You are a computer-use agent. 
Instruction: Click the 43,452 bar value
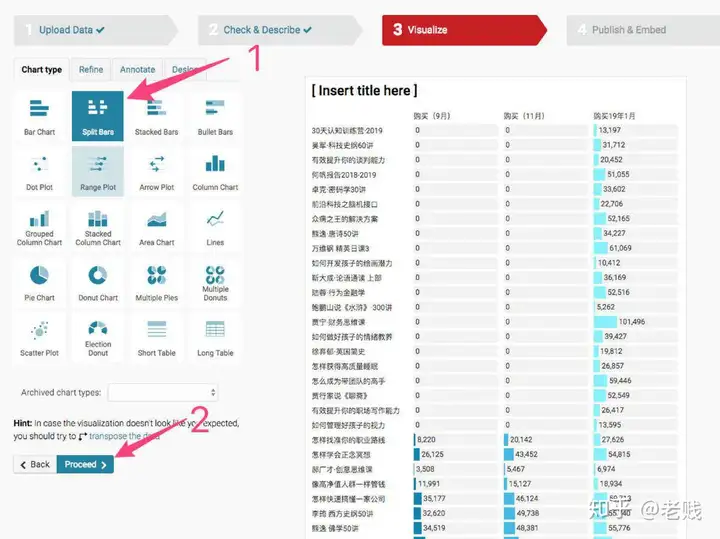coord(526,455)
